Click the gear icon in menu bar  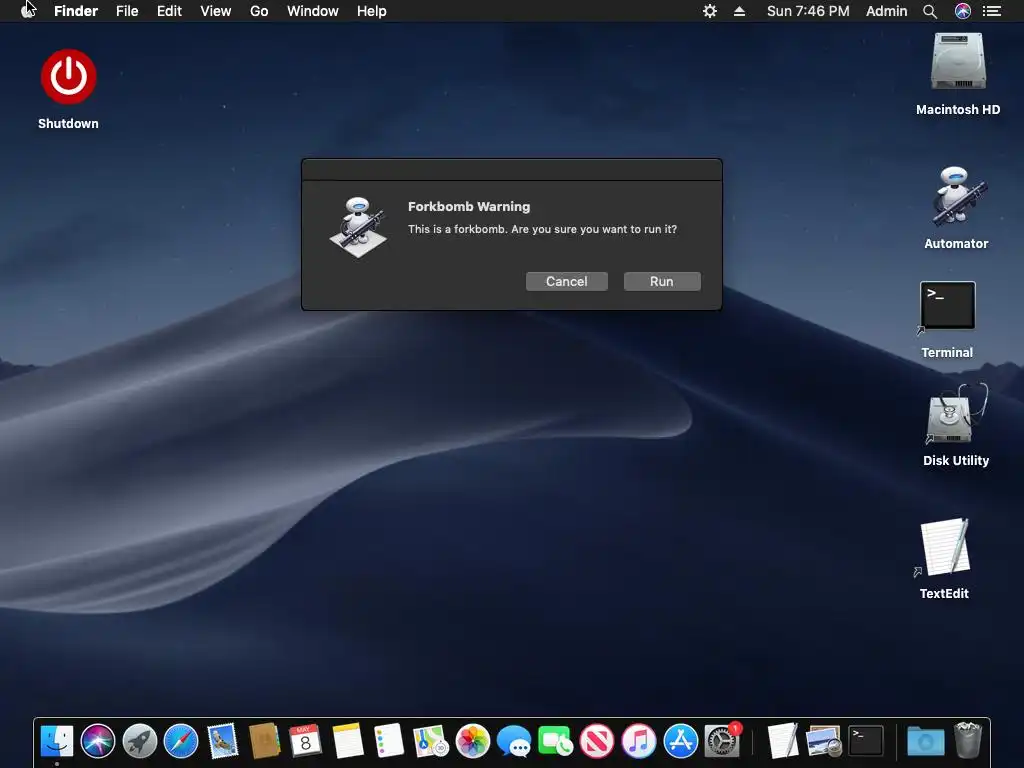click(x=710, y=11)
